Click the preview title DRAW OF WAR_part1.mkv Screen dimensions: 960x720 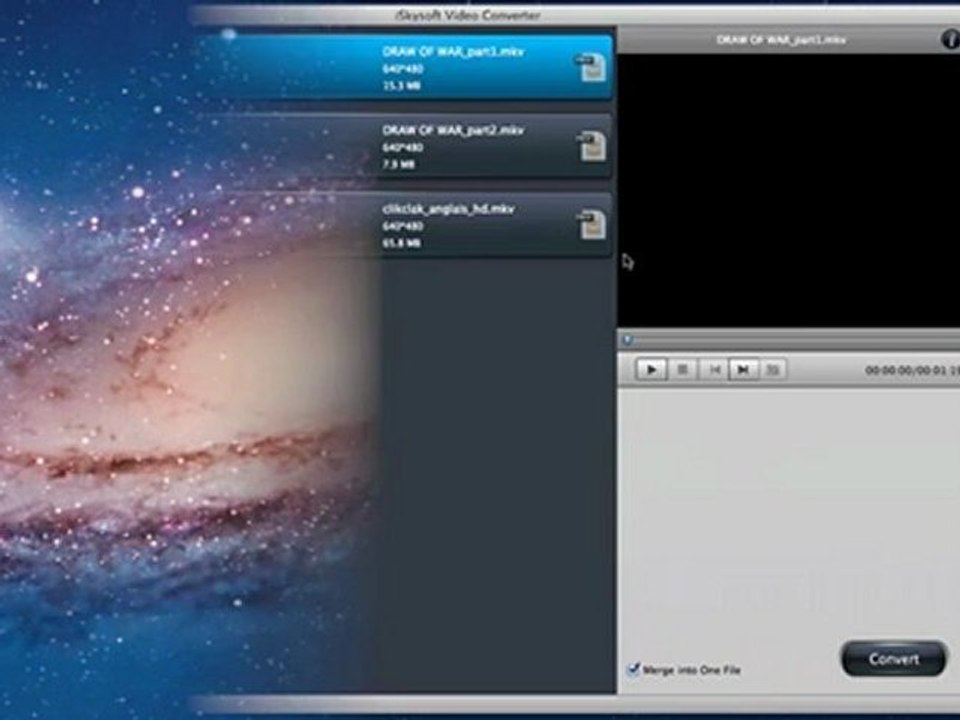coord(781,40)
